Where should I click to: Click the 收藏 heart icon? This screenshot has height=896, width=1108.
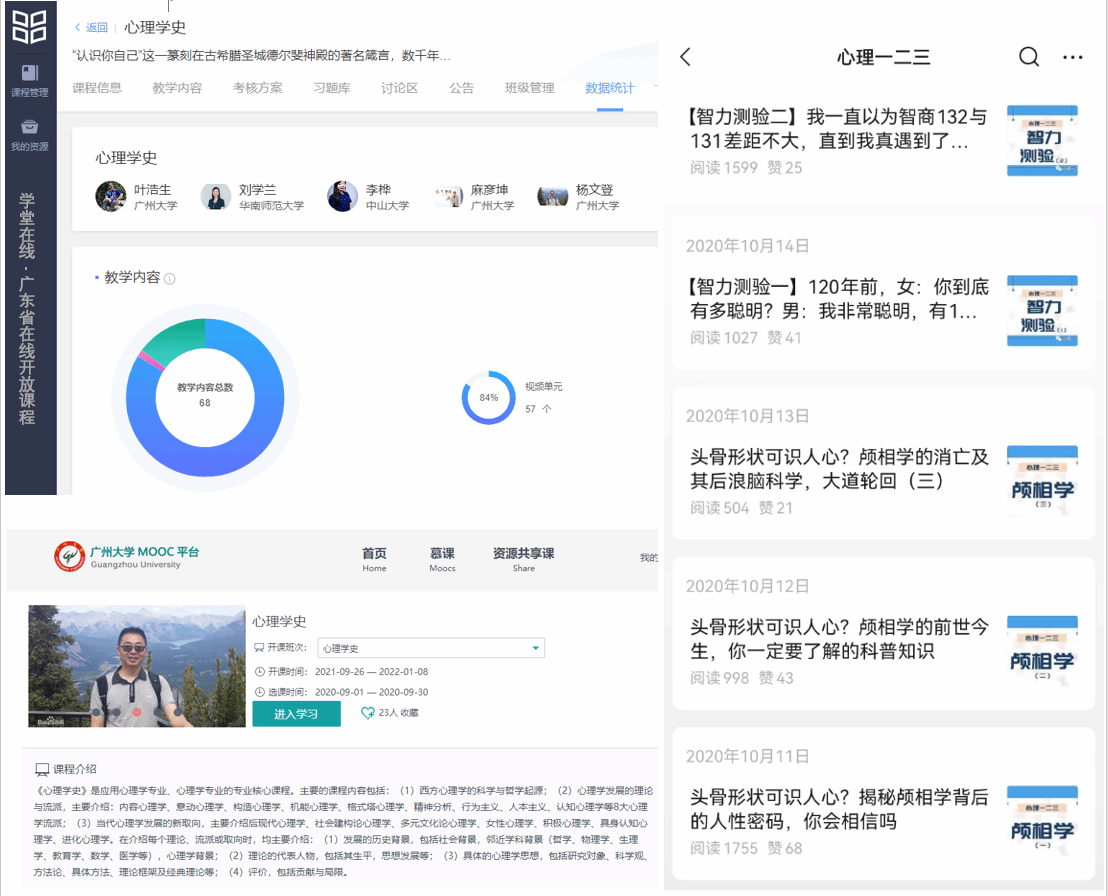(x=368, y=713)
